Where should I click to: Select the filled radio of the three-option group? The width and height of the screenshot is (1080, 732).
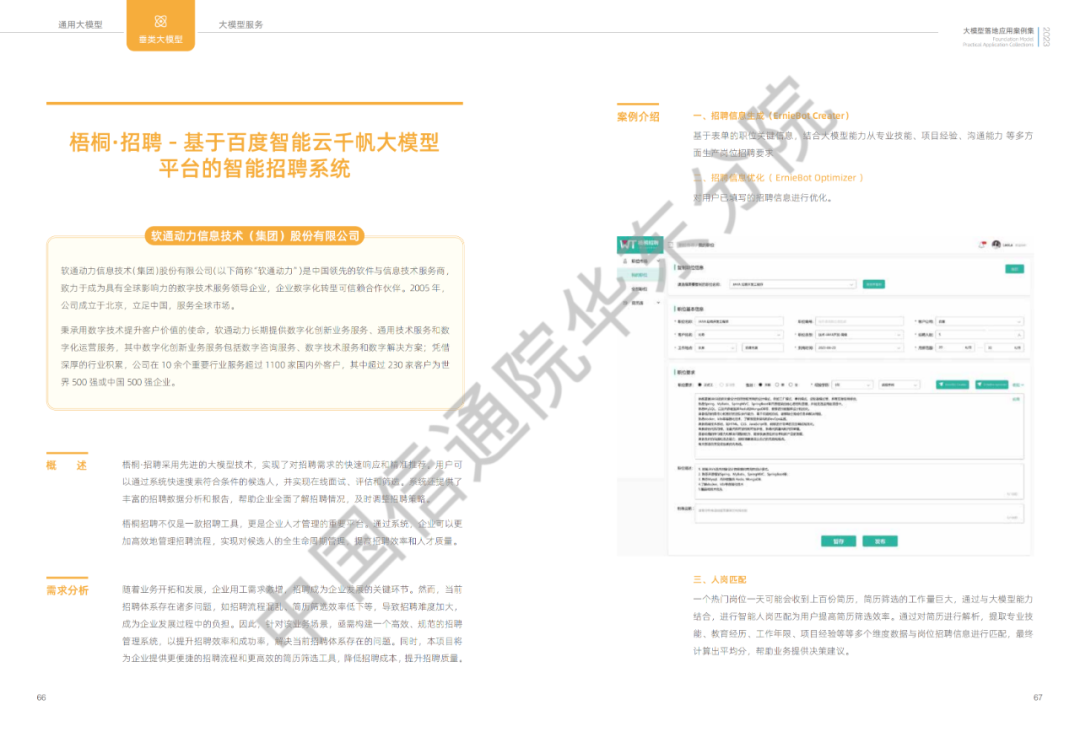760,385
